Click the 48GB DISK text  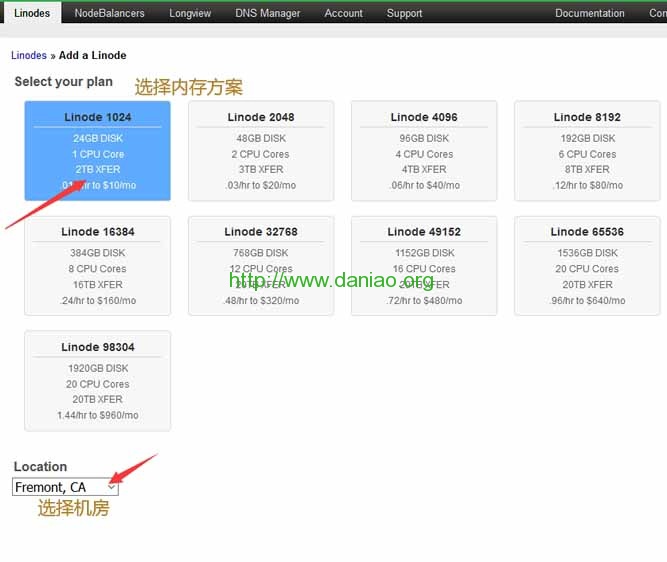click(x=261, y=138)
